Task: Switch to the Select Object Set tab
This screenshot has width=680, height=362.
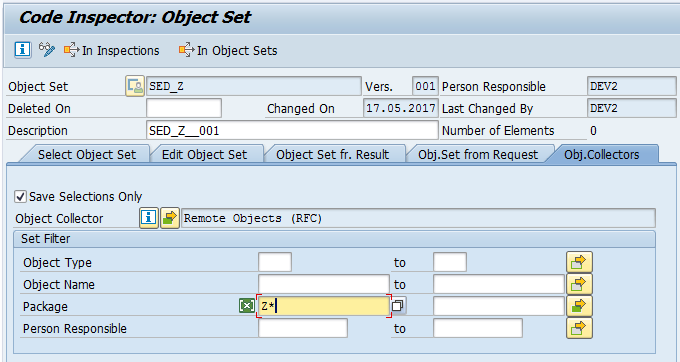Action: click(x=87, y=154)
